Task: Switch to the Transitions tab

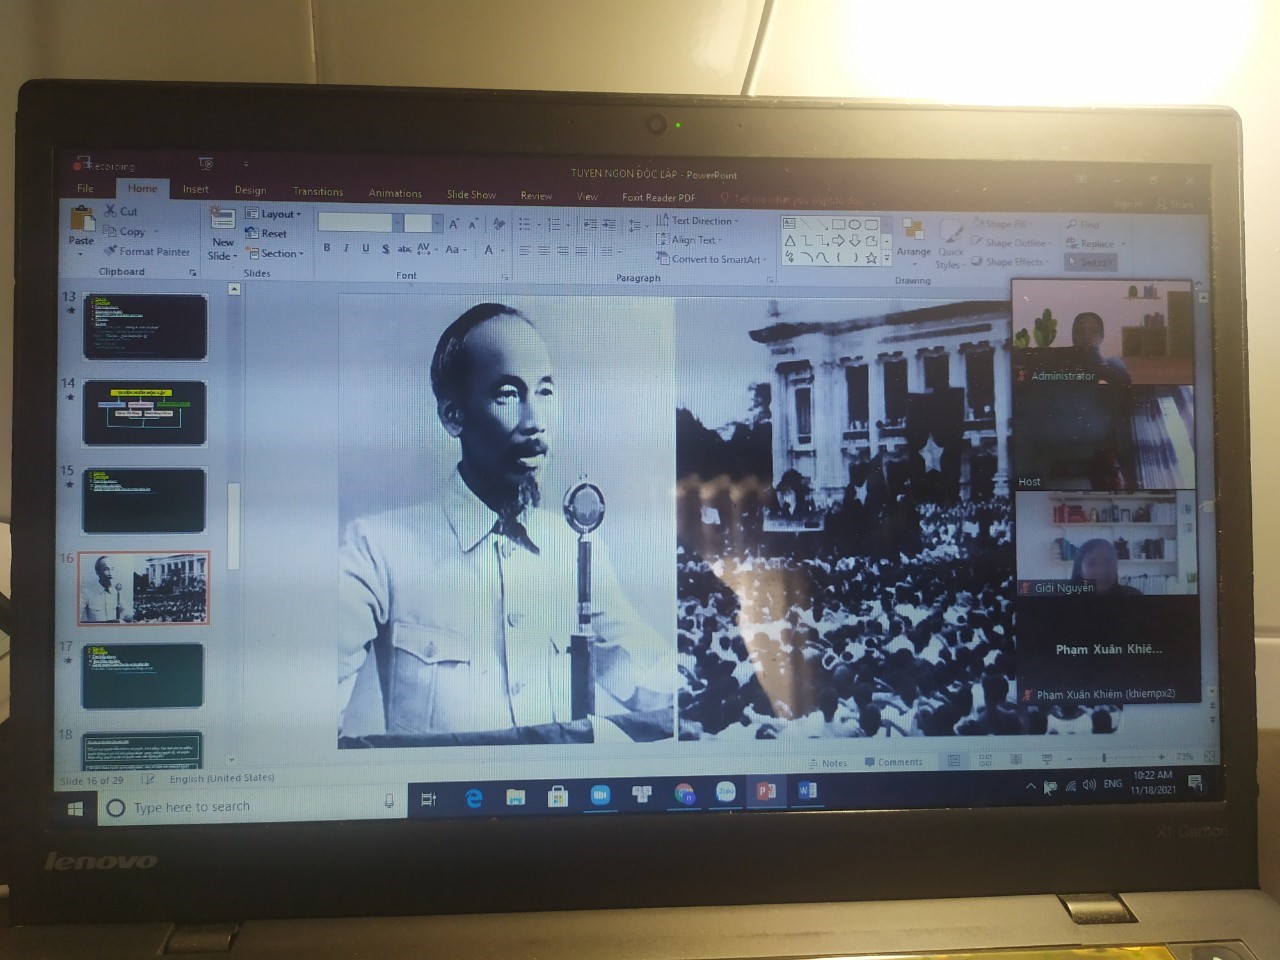Action: [318, 191]
